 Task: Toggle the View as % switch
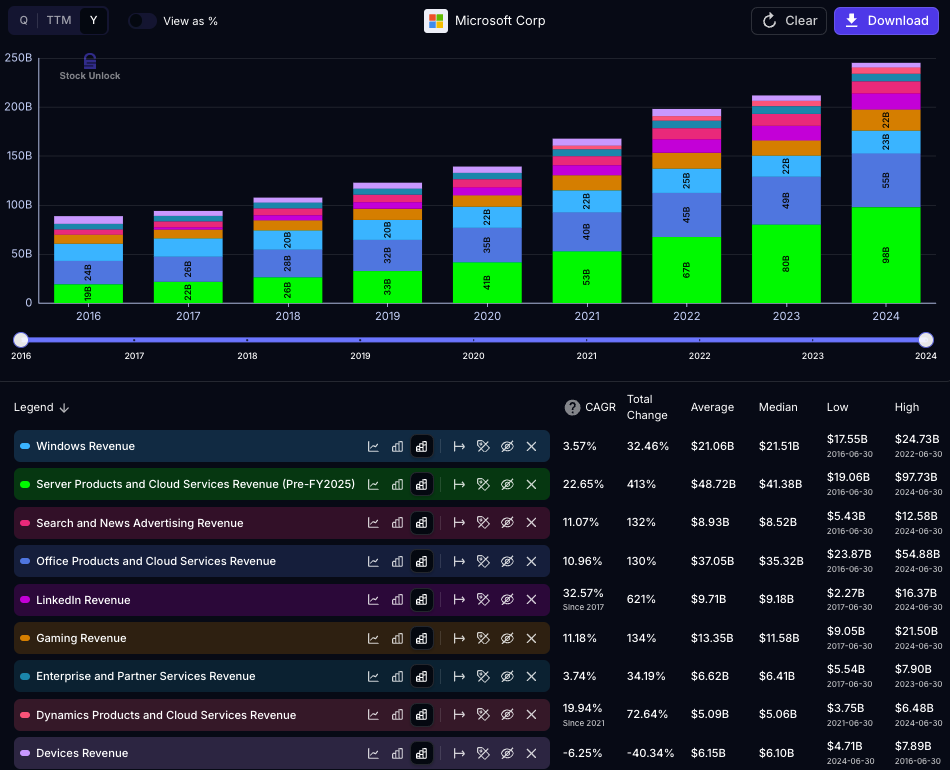(x=142, y=21)
